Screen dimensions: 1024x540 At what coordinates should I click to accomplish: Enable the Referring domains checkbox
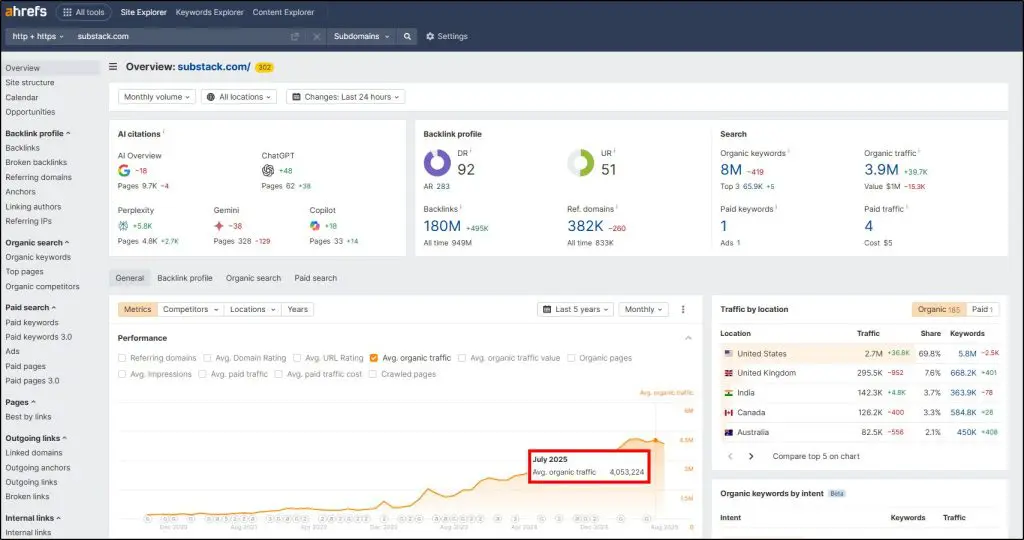tap(122, 358)
